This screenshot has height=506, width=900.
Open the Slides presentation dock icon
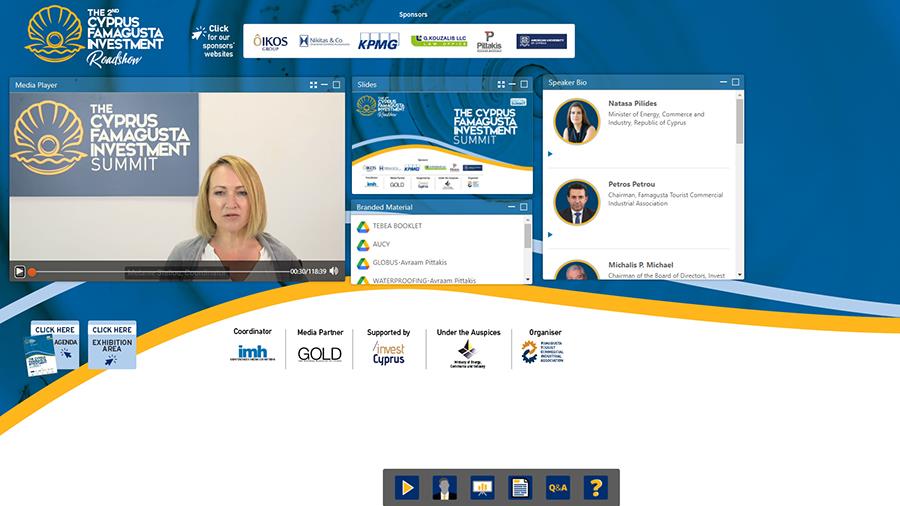[x=483, y=487]
